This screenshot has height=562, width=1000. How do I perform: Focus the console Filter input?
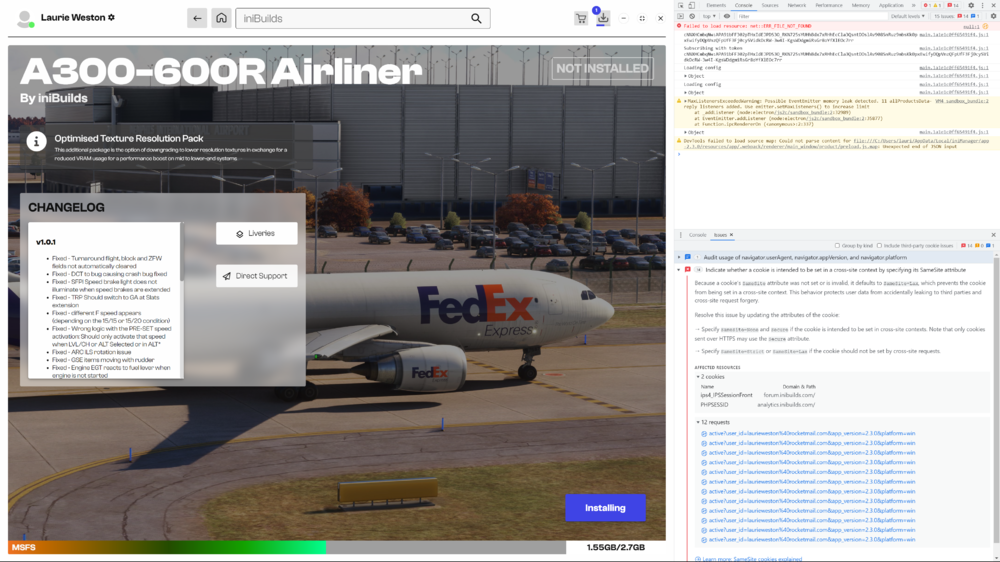[810, 16]
